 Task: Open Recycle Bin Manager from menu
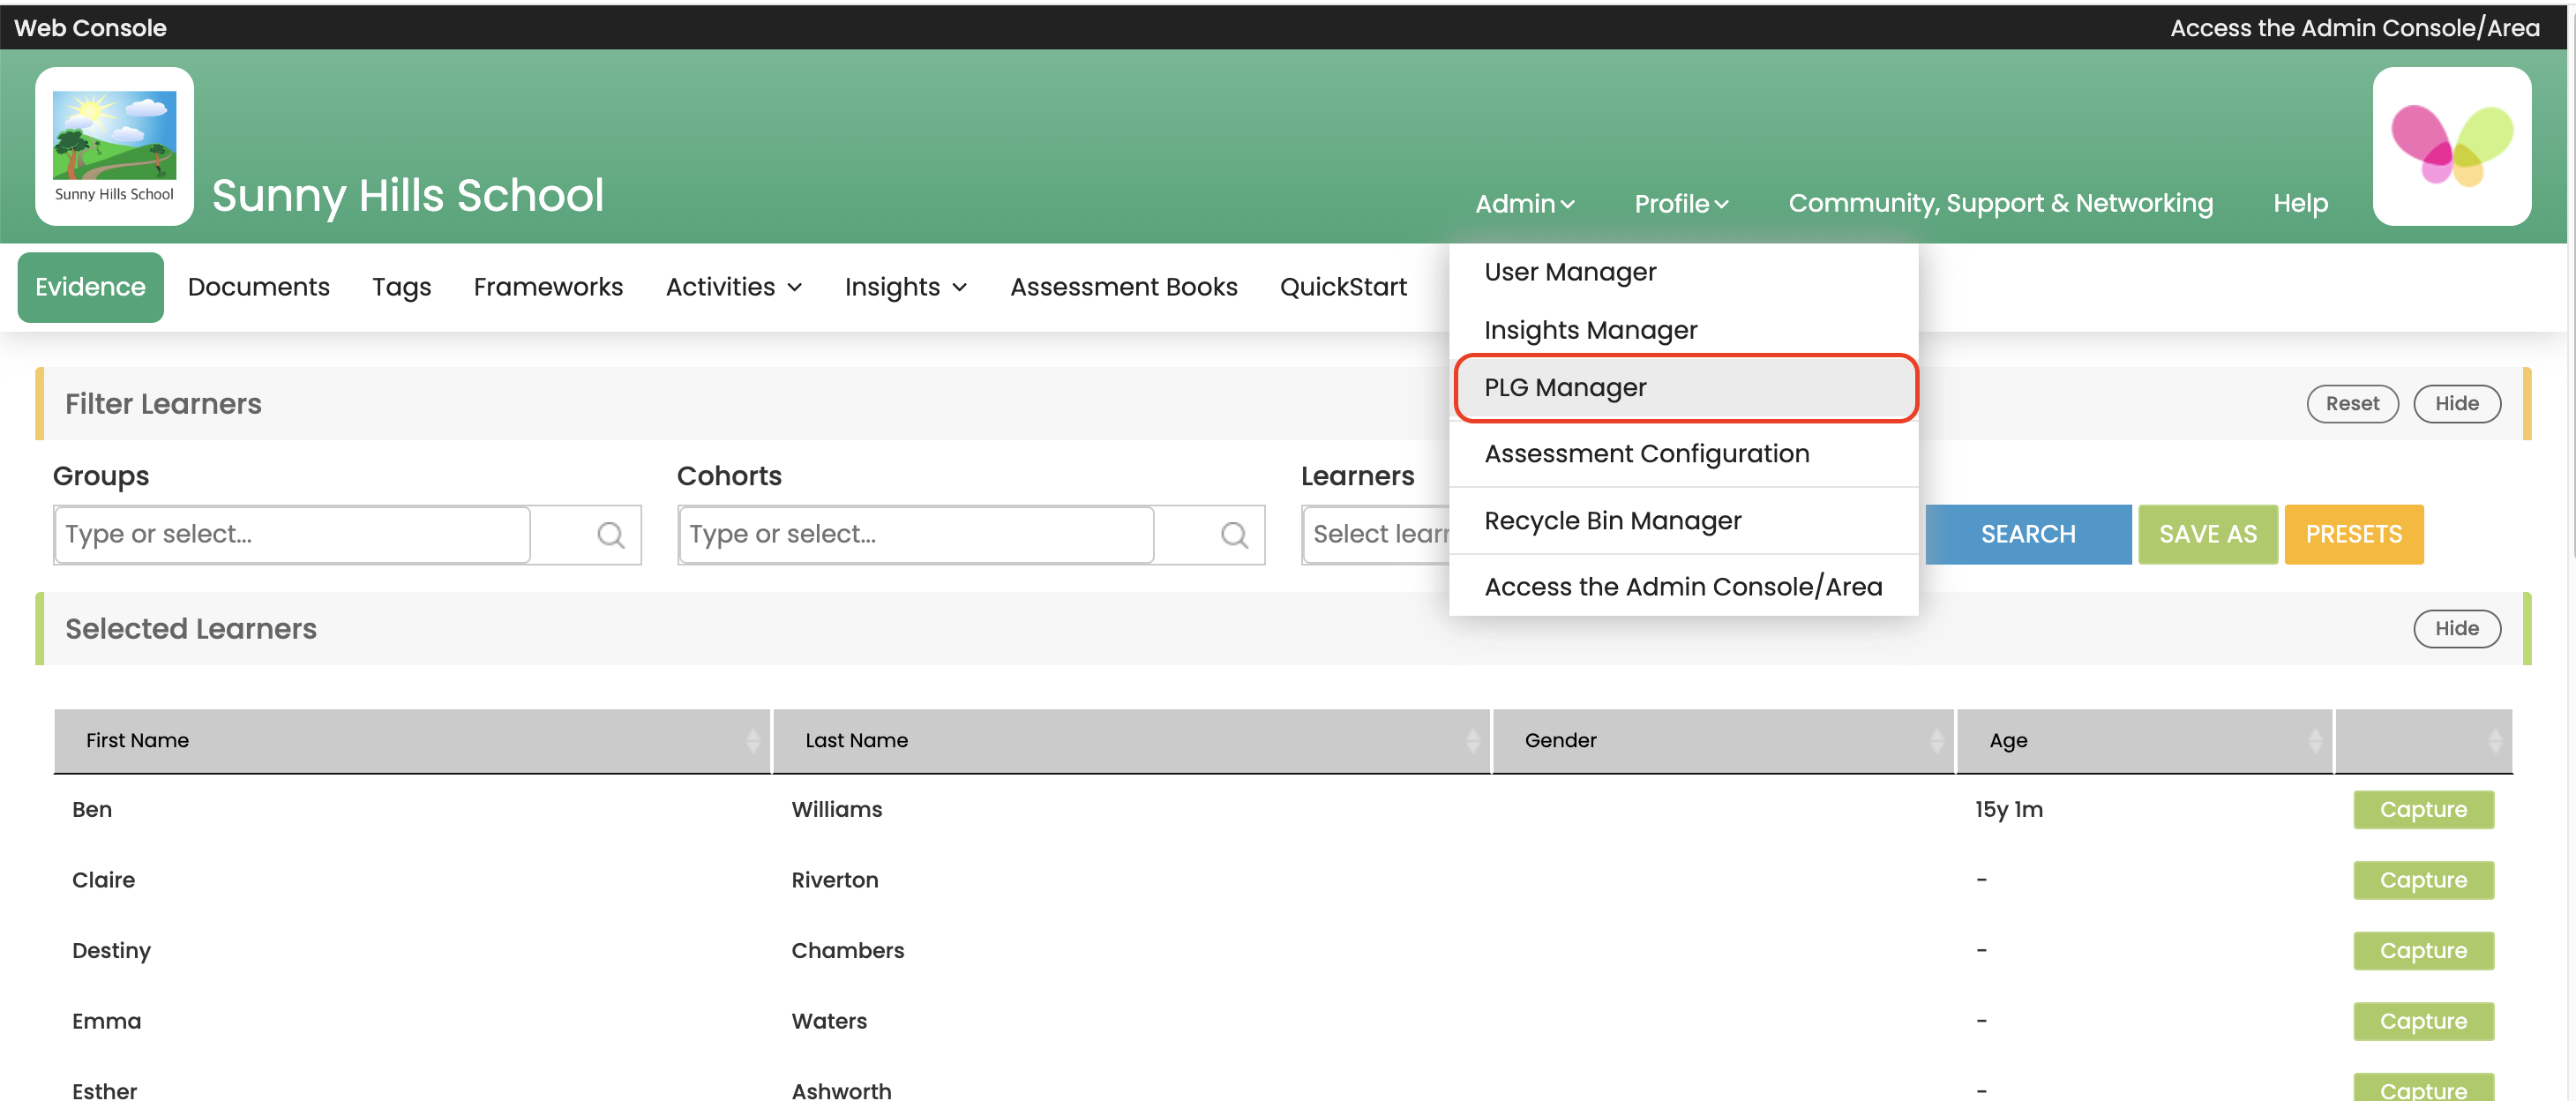click(x=1612, y=521)
